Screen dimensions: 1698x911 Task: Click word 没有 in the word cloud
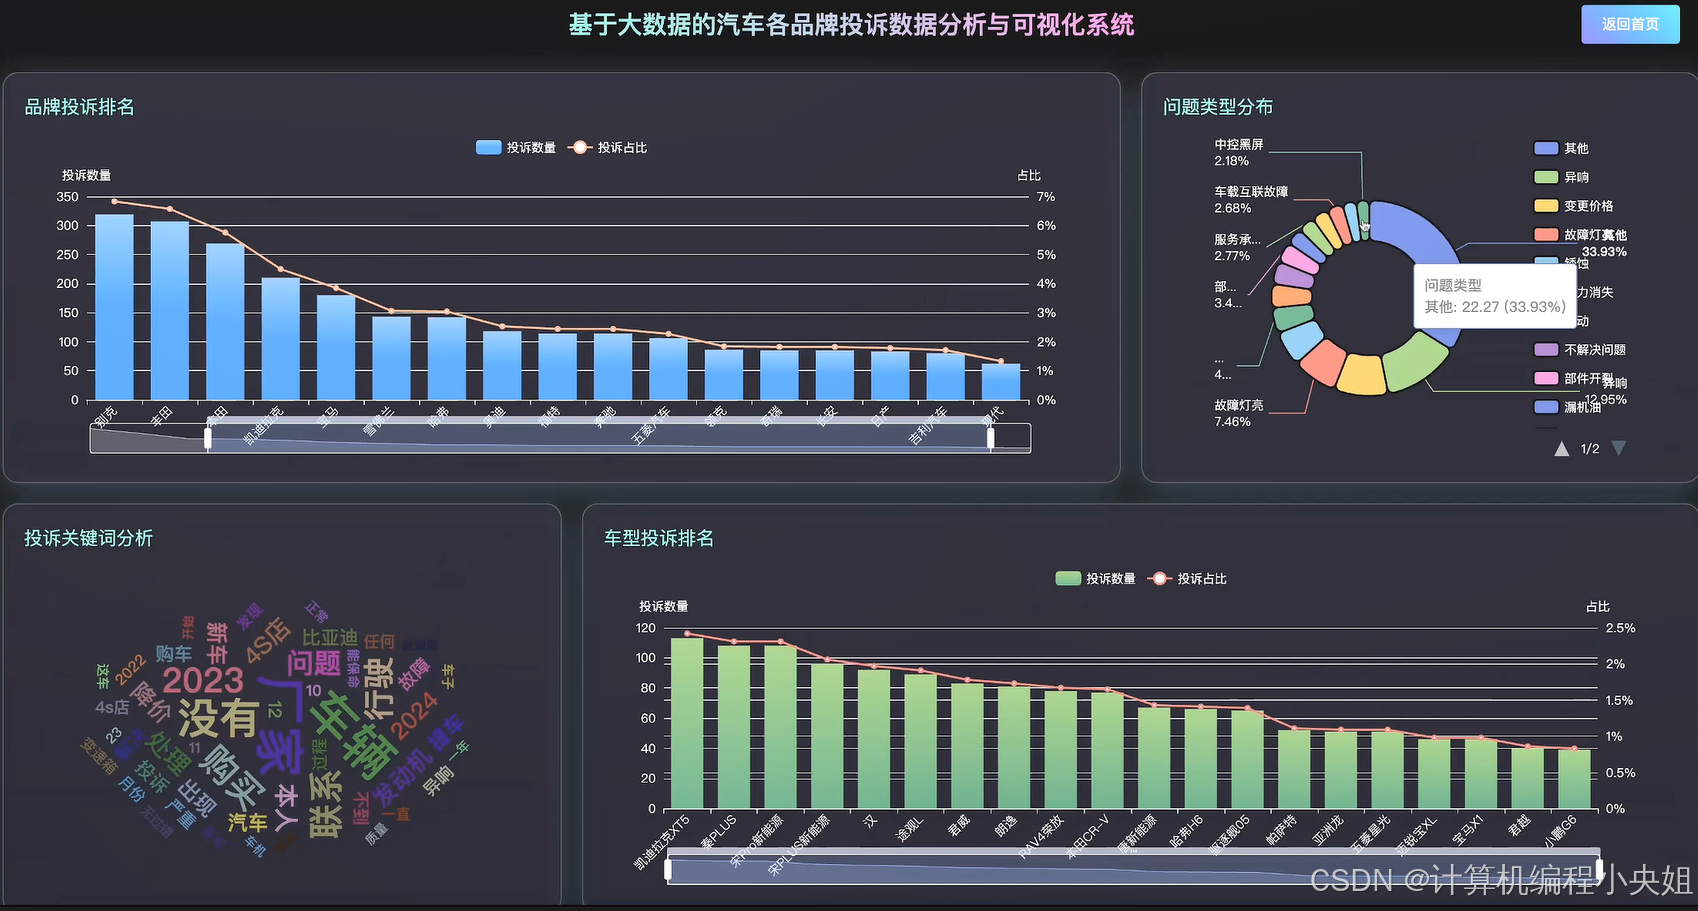pyautogui.click(x=219, y=718)
